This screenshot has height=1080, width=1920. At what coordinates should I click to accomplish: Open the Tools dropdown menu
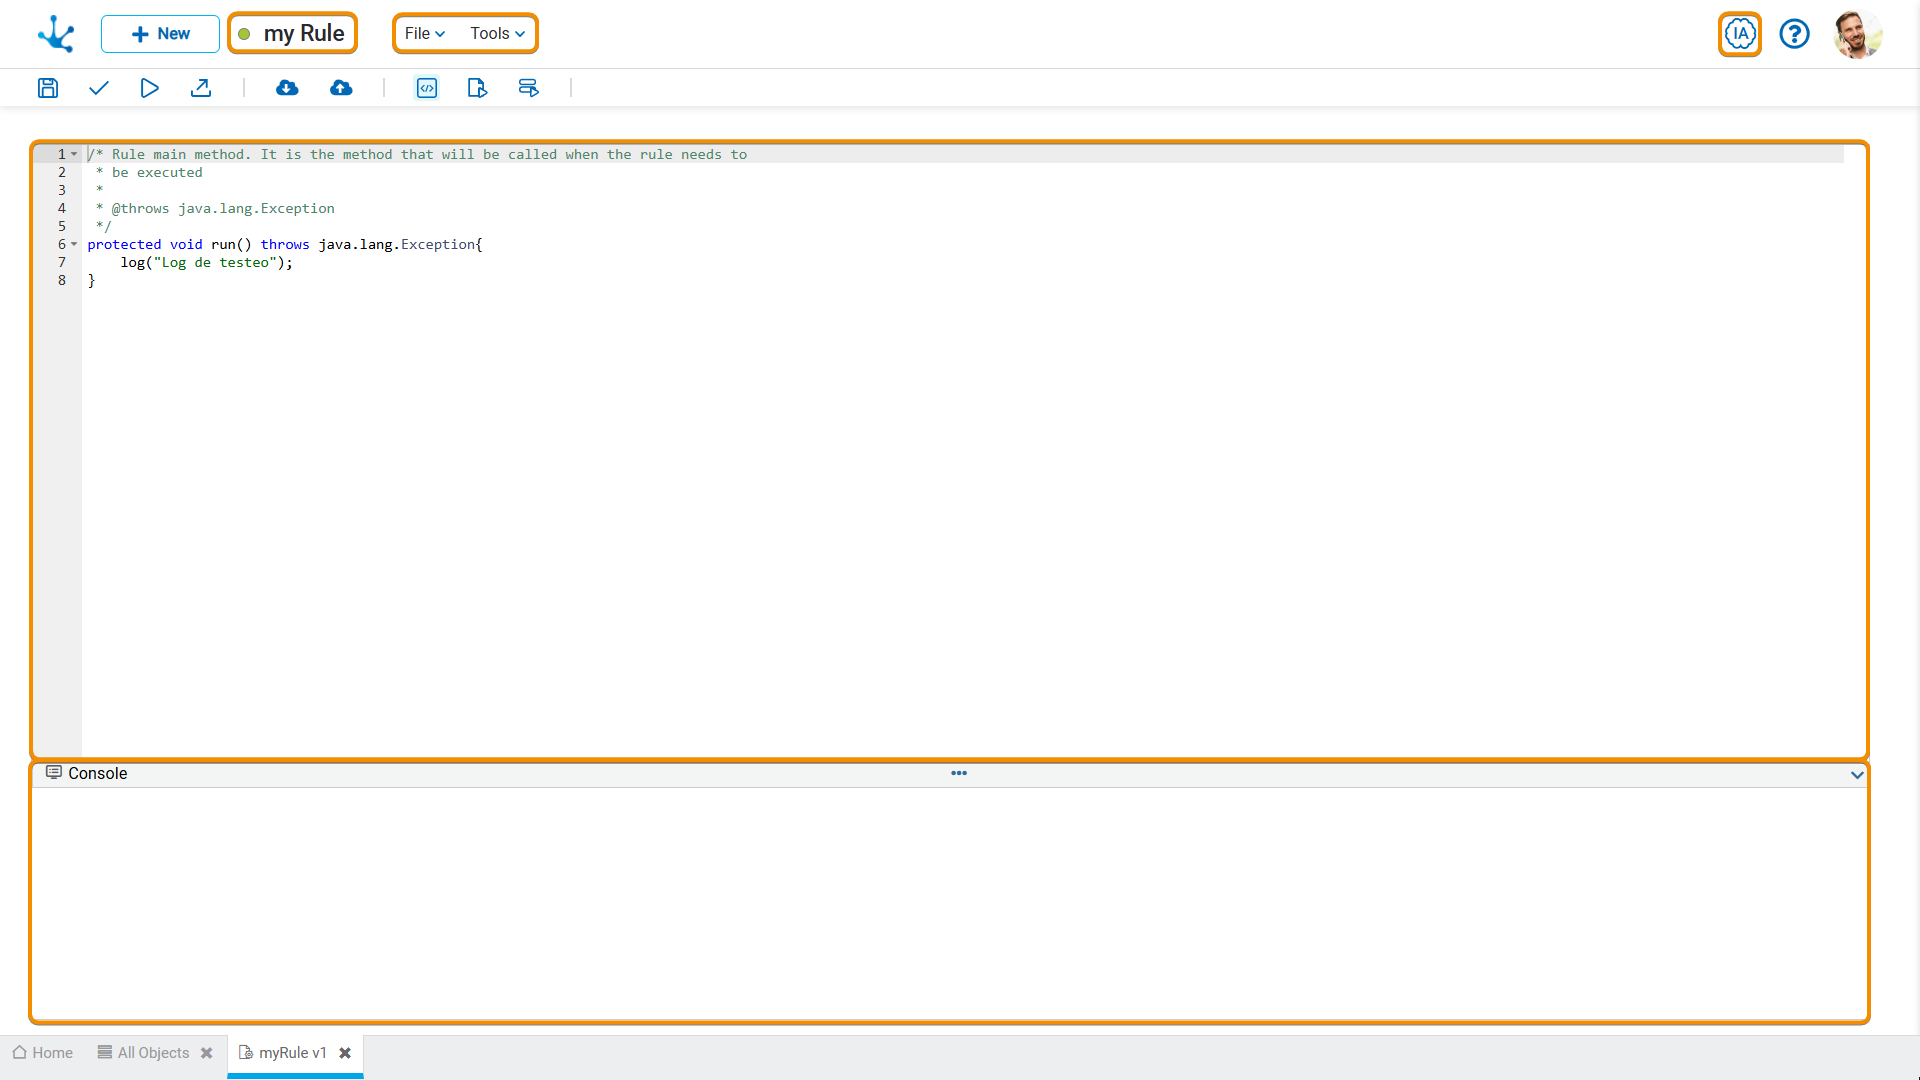497,34
